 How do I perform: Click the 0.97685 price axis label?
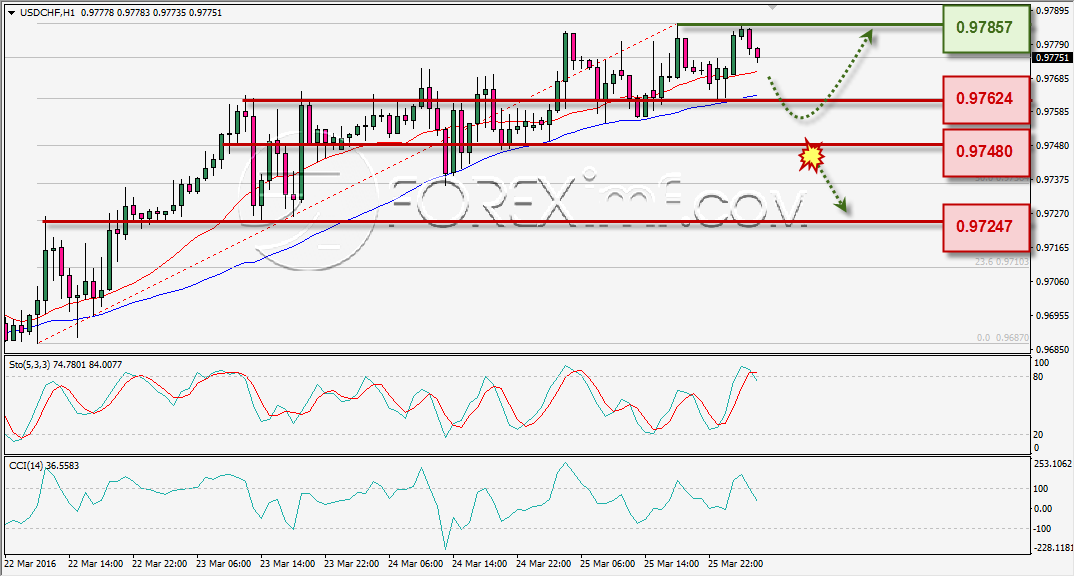coord(1052,79)
